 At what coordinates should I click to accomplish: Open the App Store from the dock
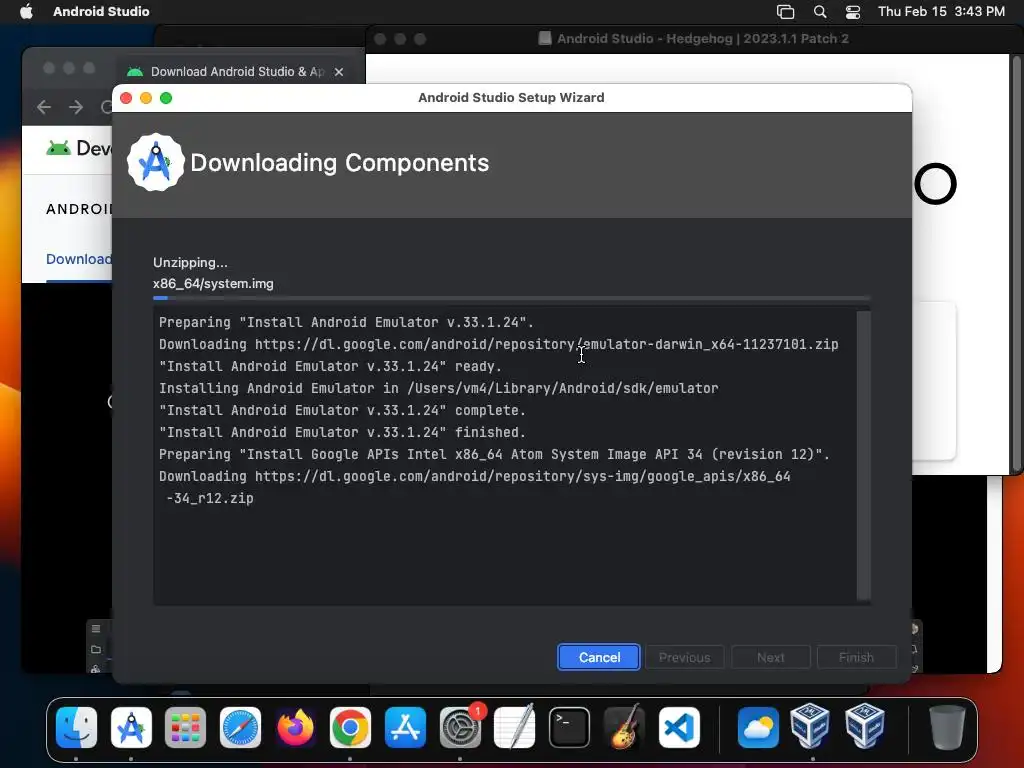[405, 727]
